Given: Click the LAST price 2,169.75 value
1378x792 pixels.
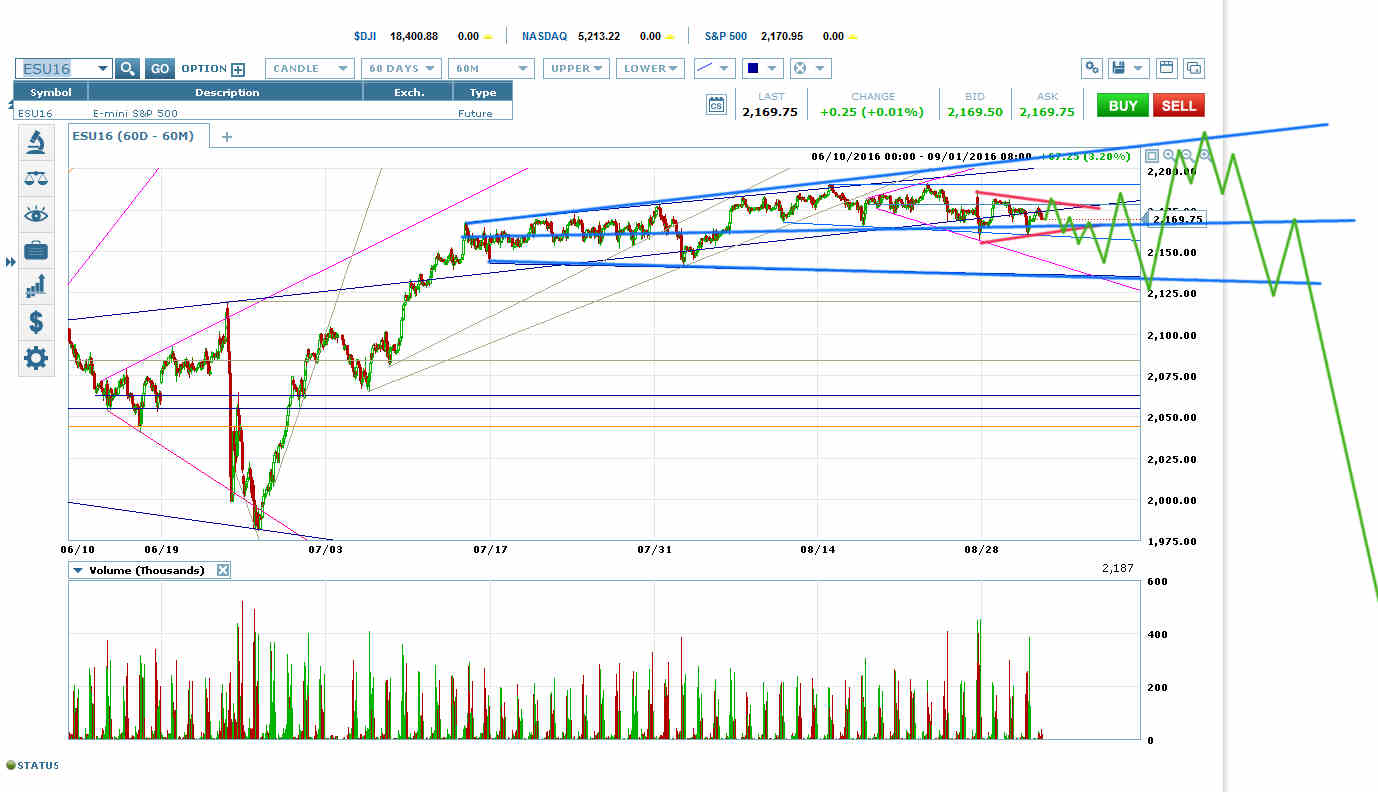Looking at the screenshot, I should [x=770, y=112].
